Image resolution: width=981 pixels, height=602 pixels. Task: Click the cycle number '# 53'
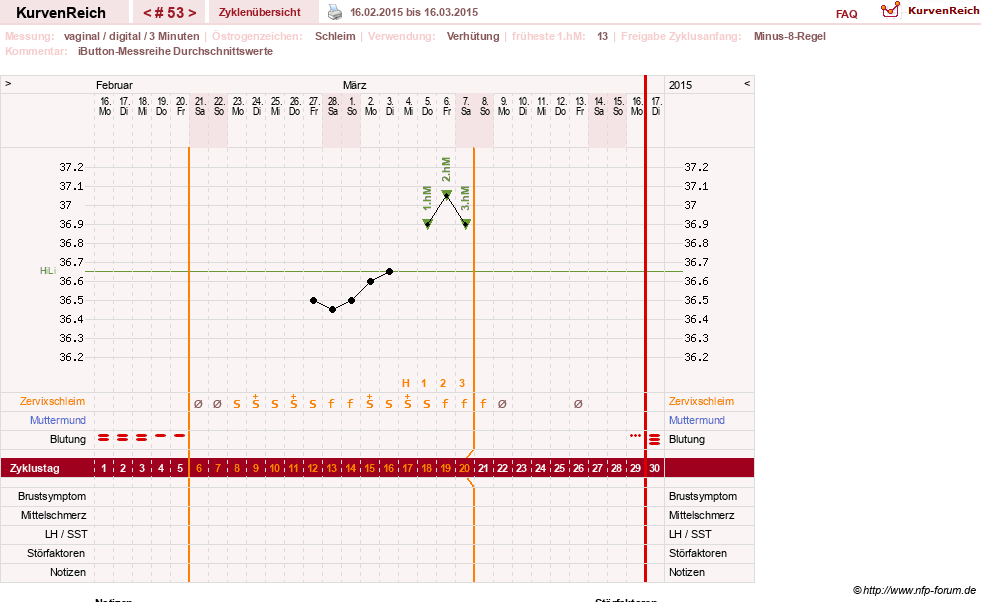coord(170,13)
